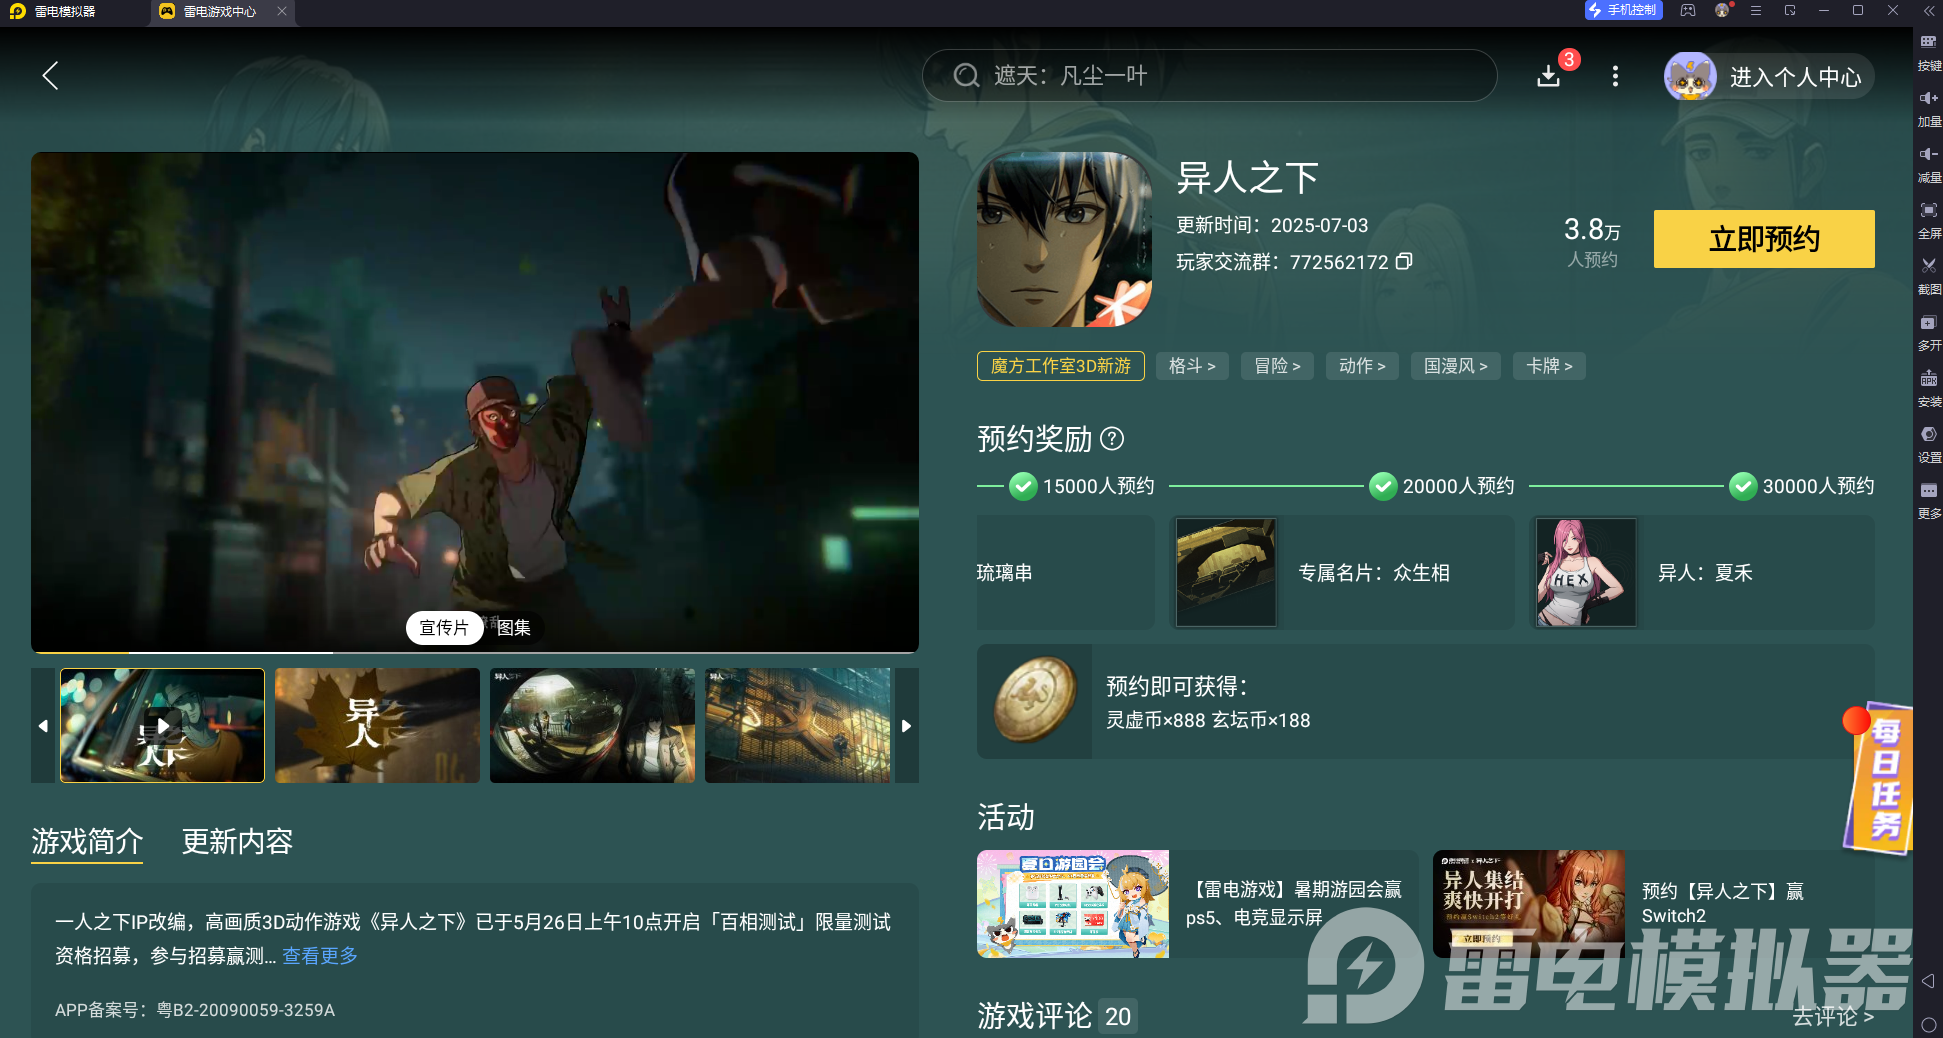
Task: Open emulator 设置
Action: tap(1929, 444)
